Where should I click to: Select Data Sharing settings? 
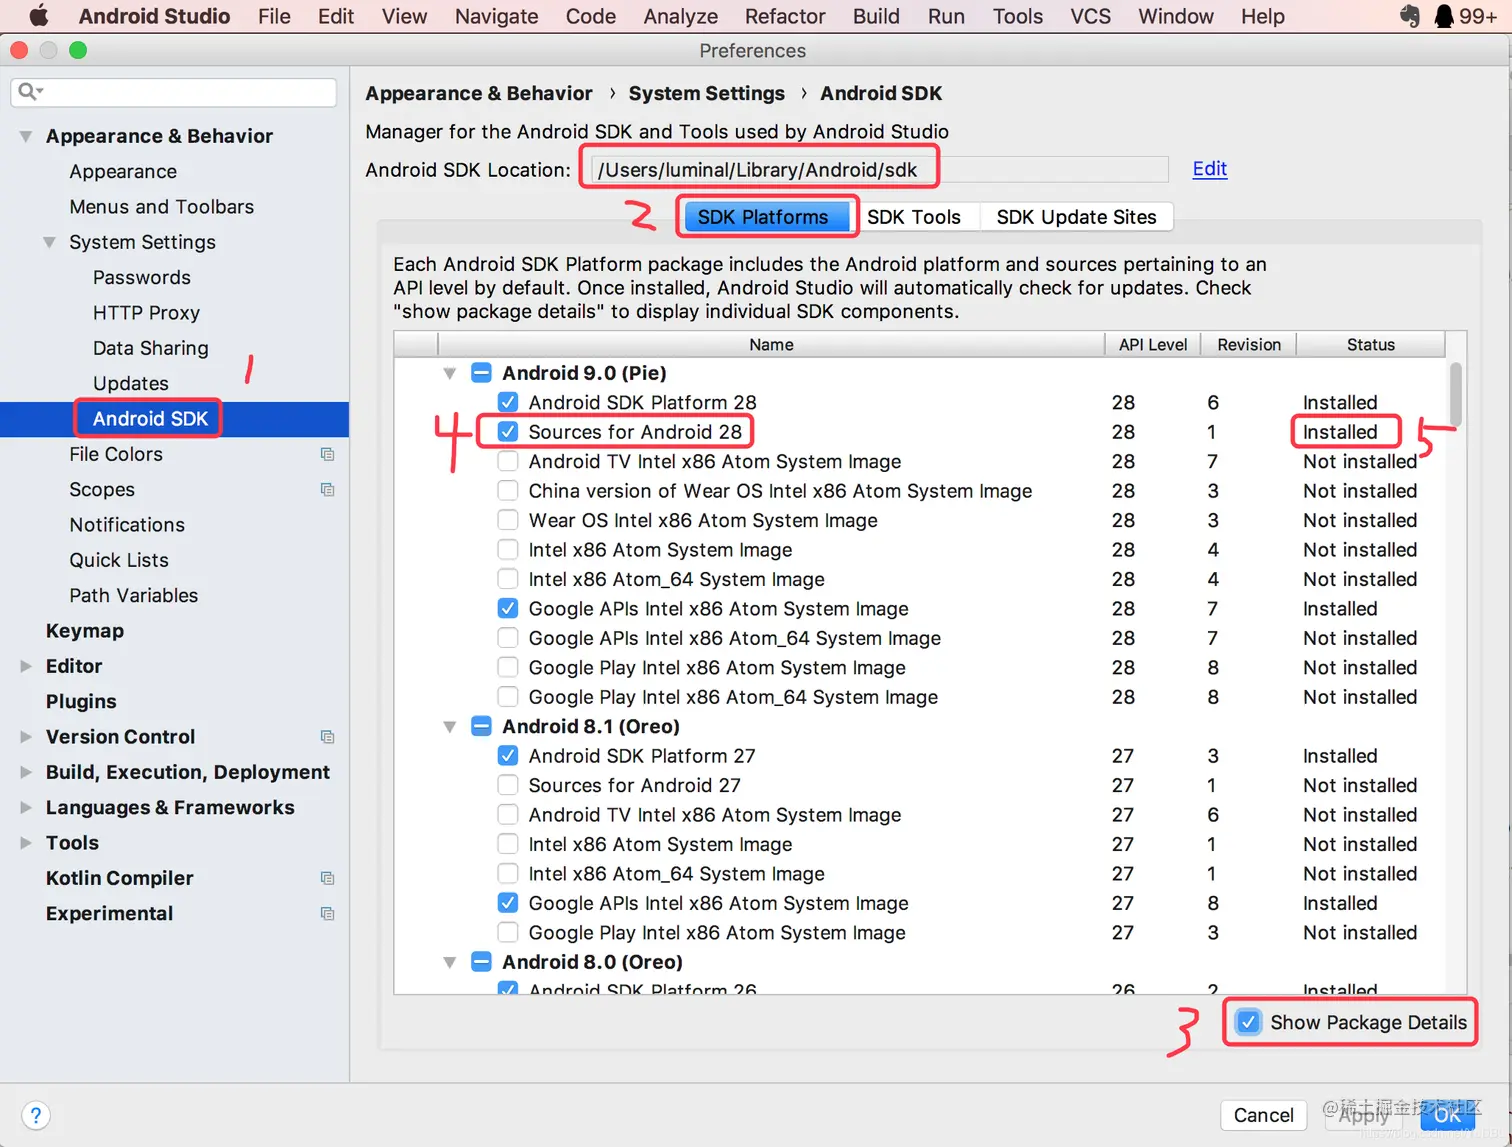[x=151, y=348]
